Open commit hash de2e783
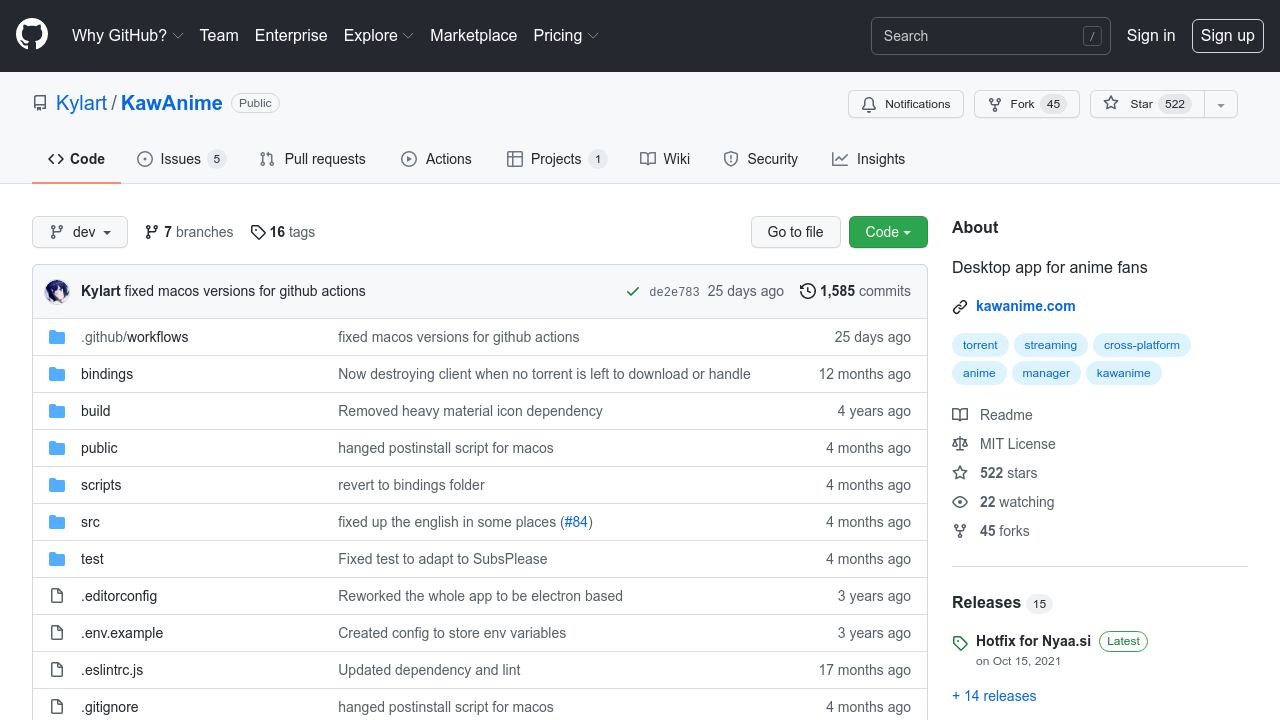 674,292
